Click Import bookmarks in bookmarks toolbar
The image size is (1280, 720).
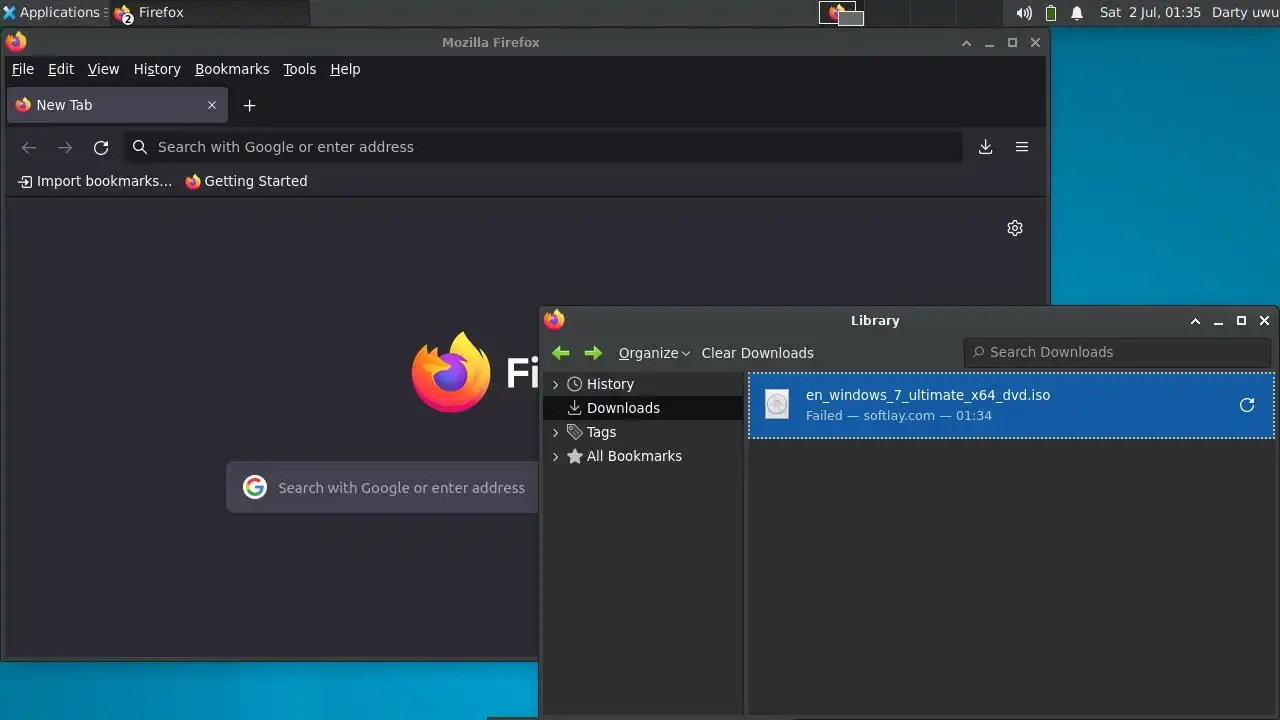(x=95, y=181)
